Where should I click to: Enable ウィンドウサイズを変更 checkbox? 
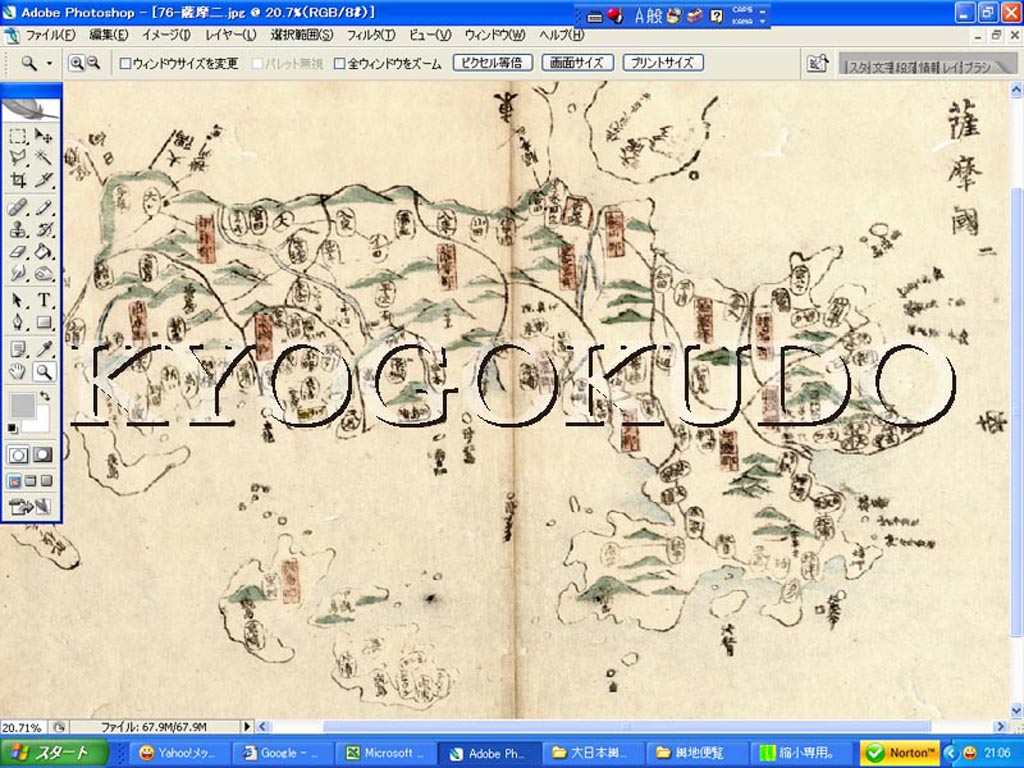(125, 63)
